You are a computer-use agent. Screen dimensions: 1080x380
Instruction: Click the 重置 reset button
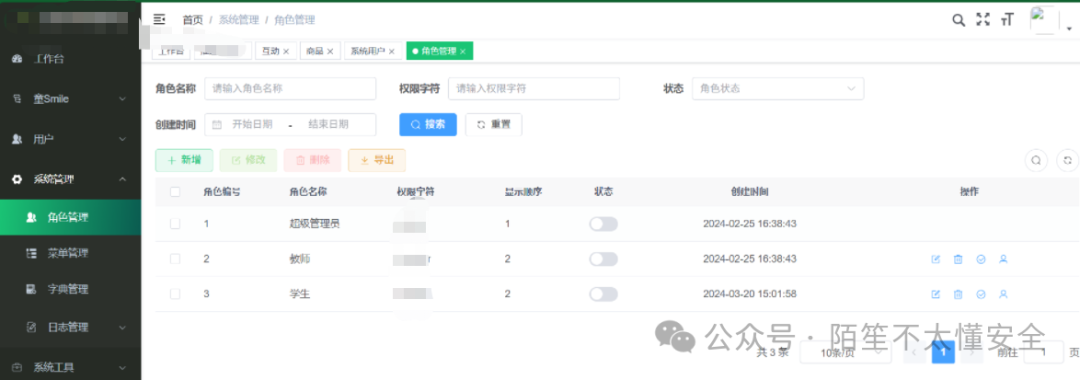493,125
